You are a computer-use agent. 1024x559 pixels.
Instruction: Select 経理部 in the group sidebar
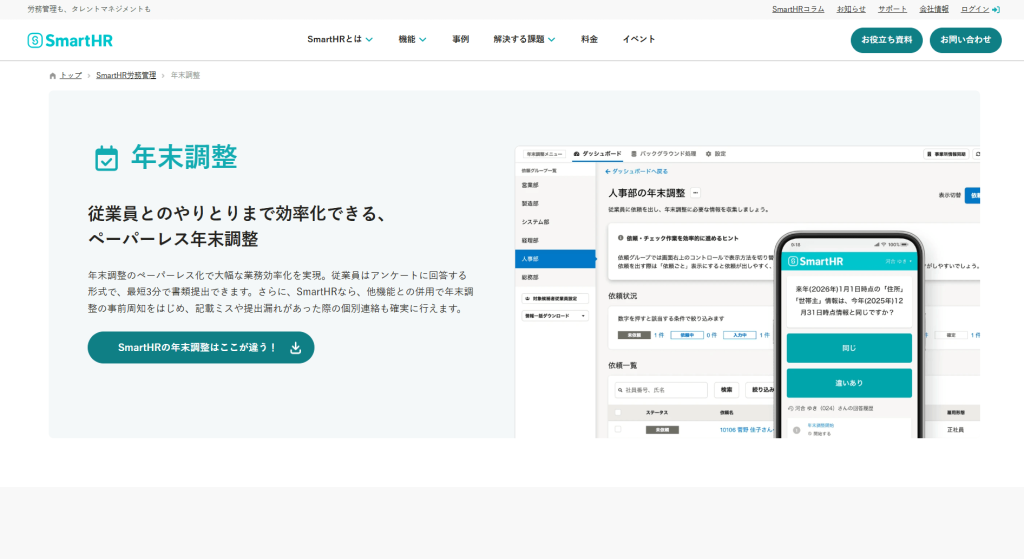point(555,240)
